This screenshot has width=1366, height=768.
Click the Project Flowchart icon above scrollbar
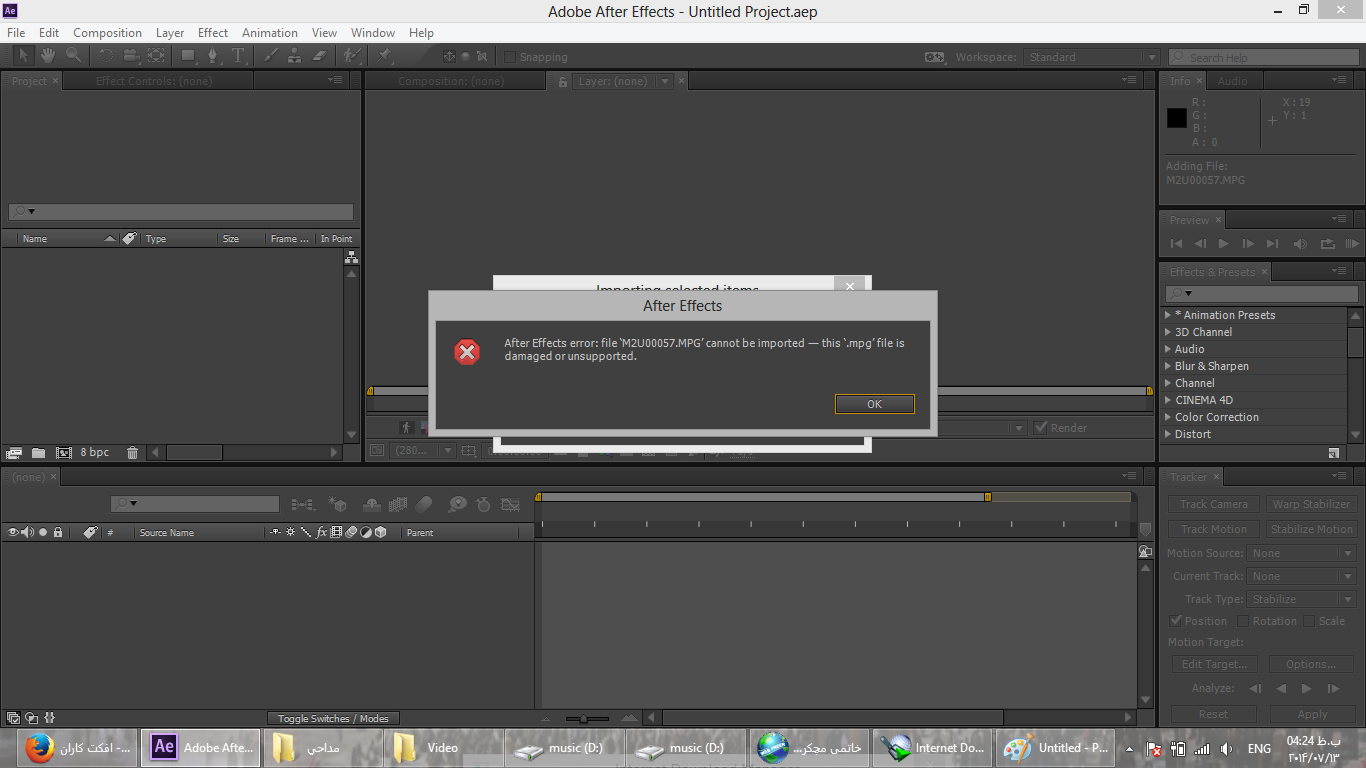[x=351, y=257]
